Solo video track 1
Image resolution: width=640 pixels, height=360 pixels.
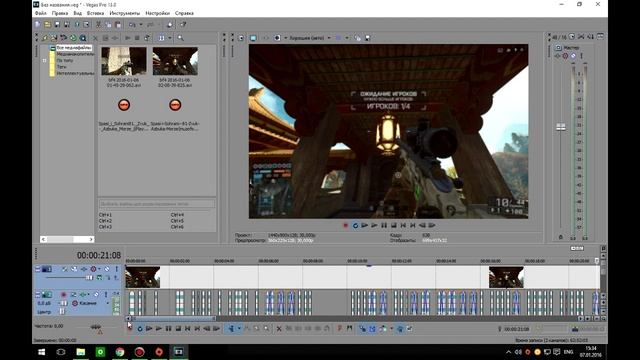(x=116, y=269)
